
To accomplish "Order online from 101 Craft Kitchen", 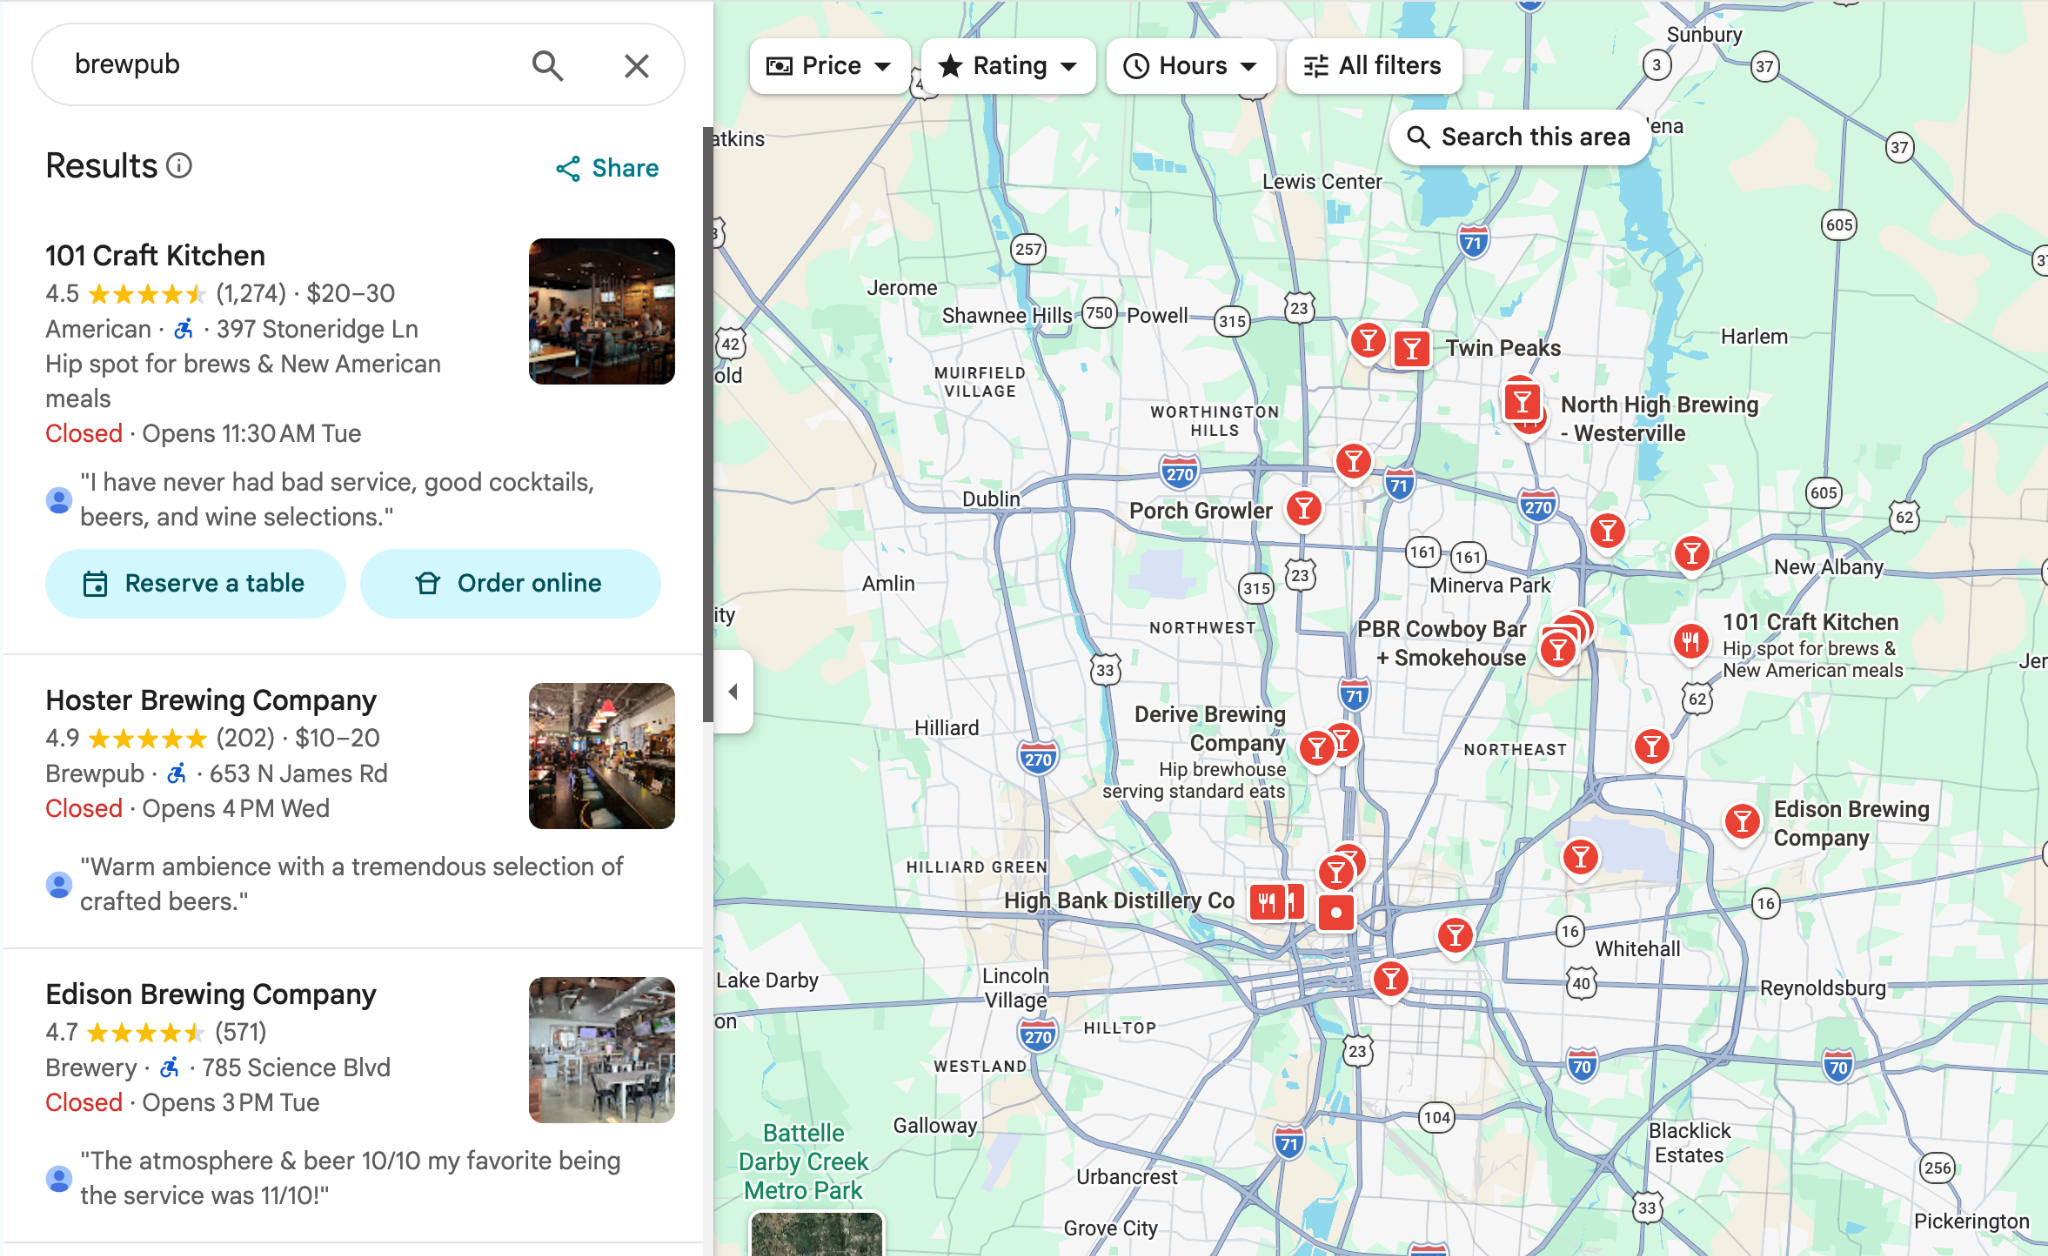I will click(x=510, y=583).
